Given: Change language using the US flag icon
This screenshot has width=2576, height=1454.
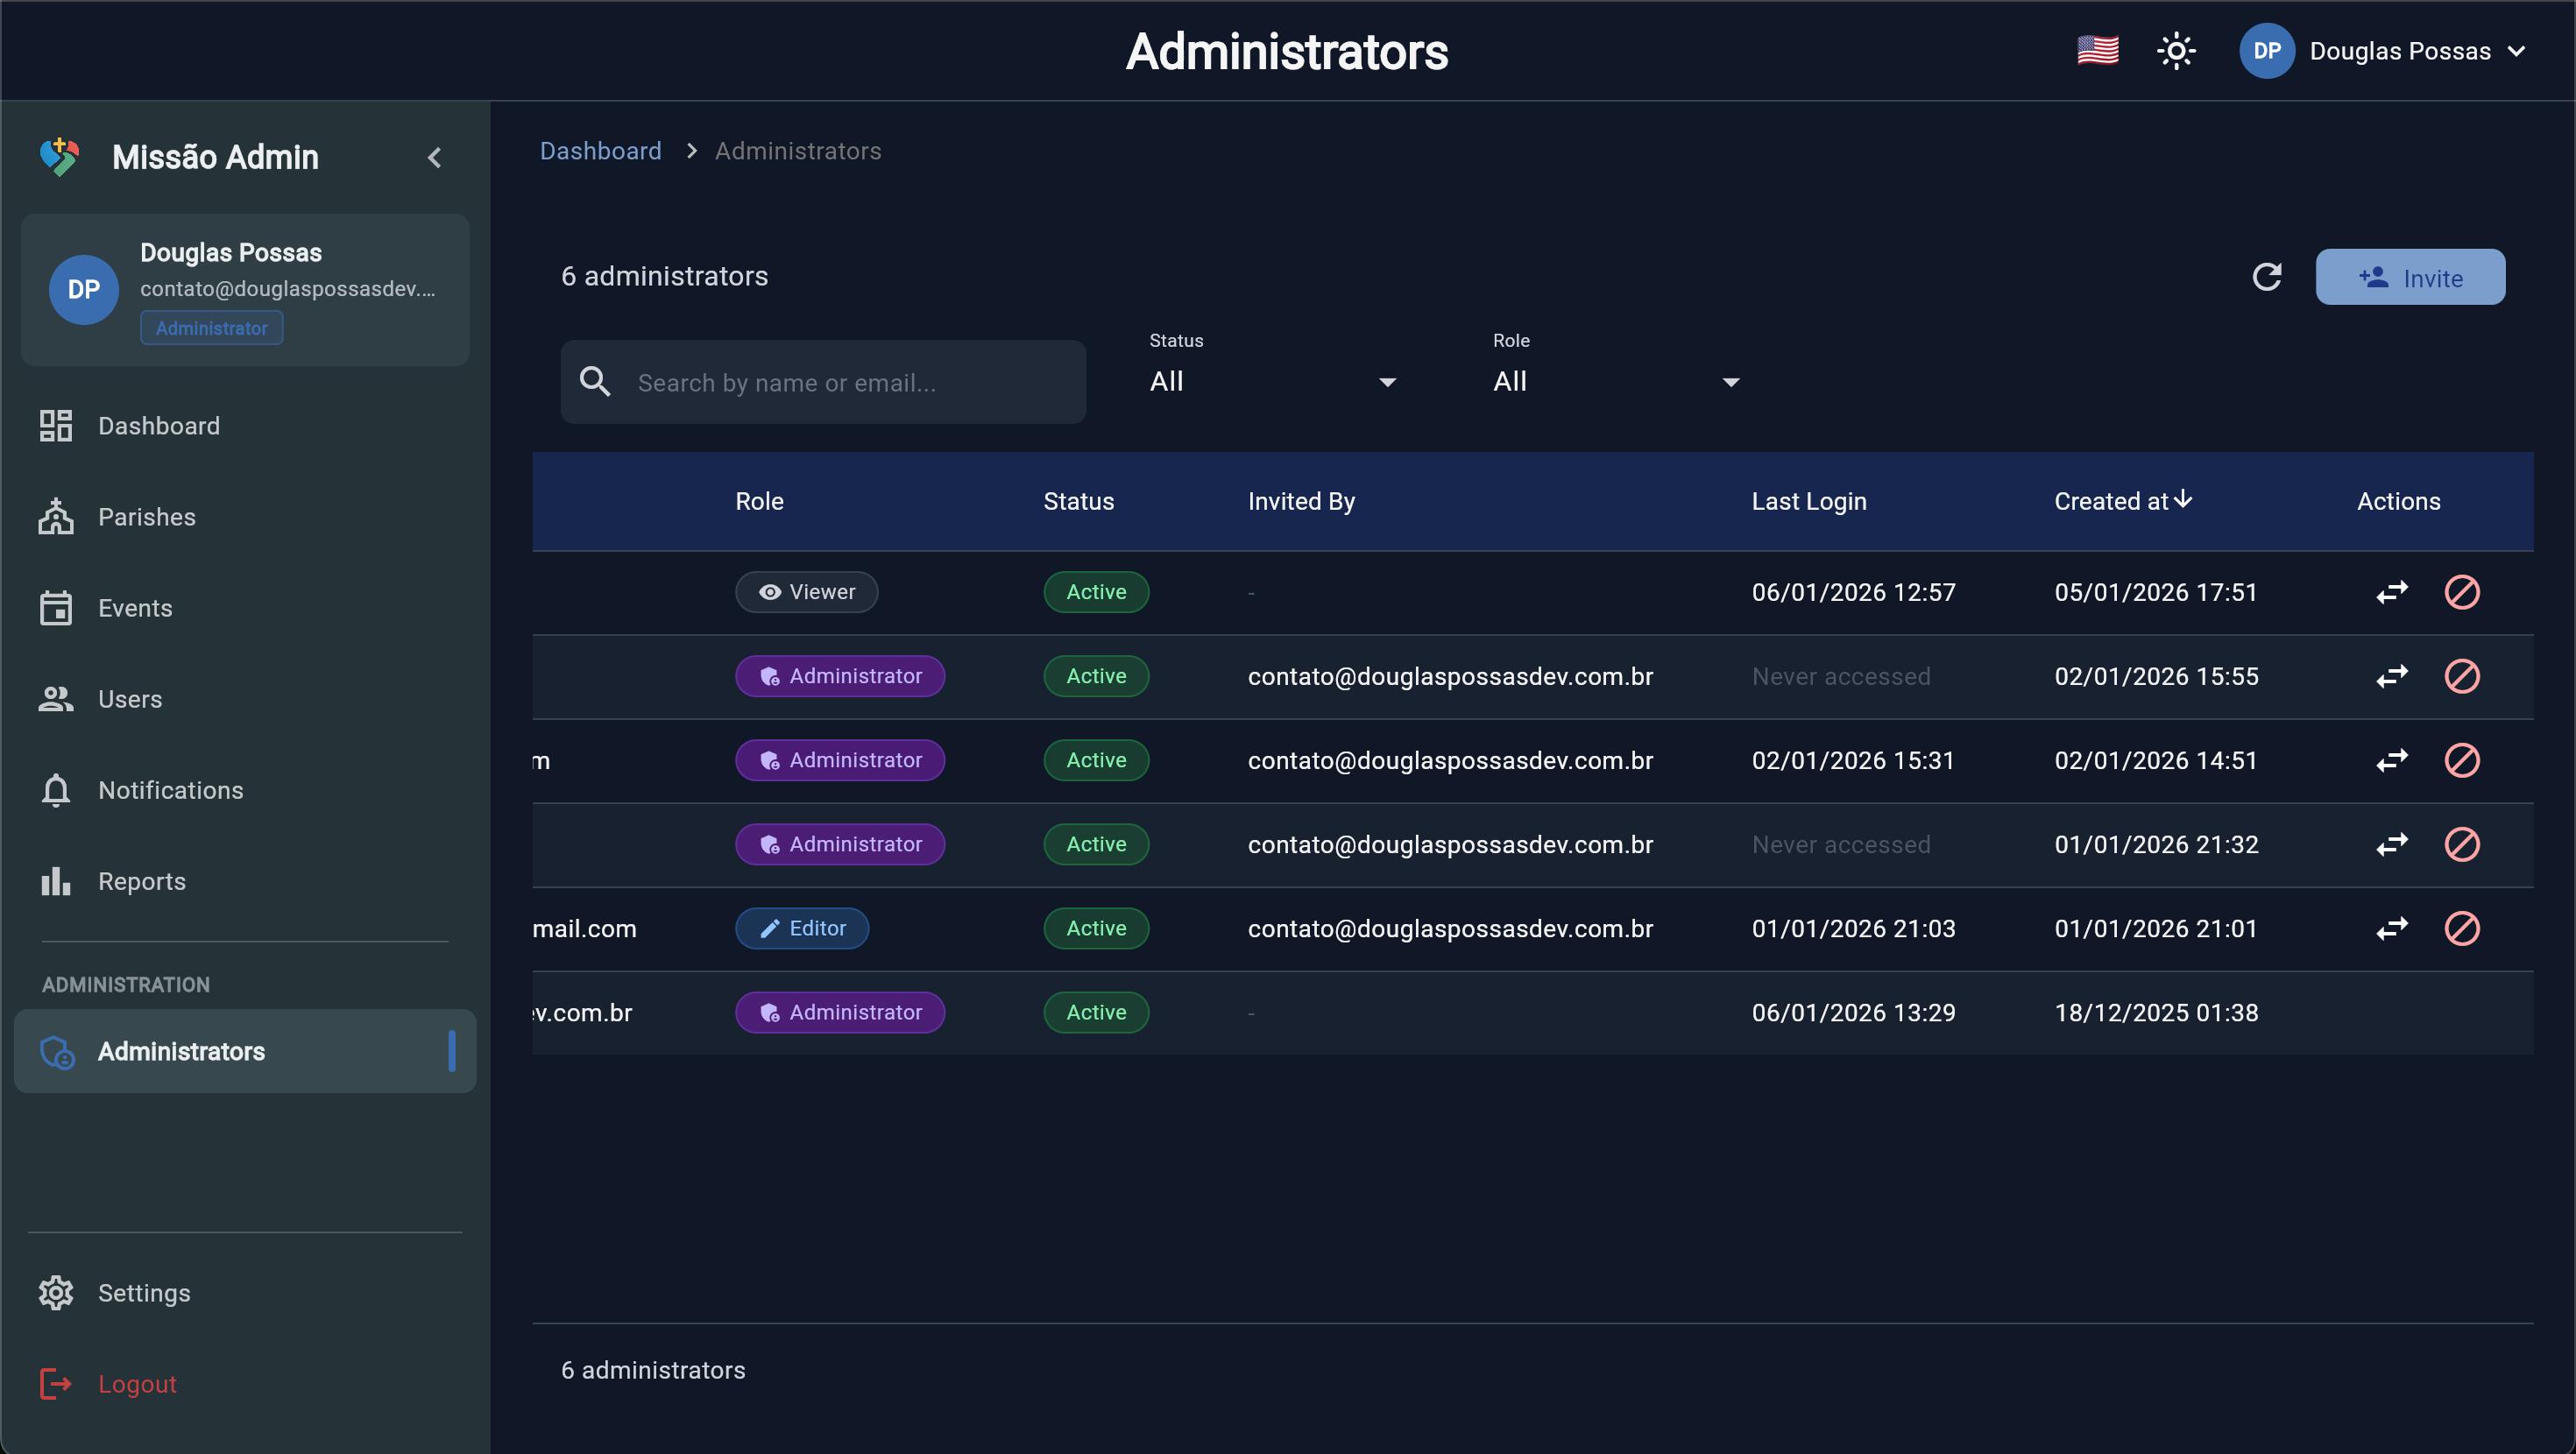Looking at the screenshot, I should pos(2096,50).
